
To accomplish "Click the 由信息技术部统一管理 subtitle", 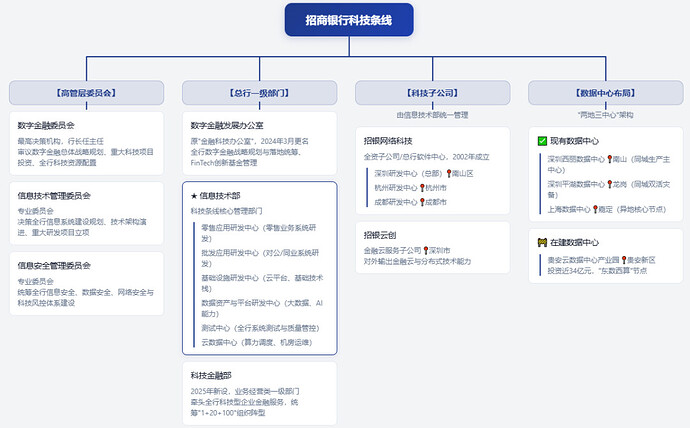I will (432, 115).
